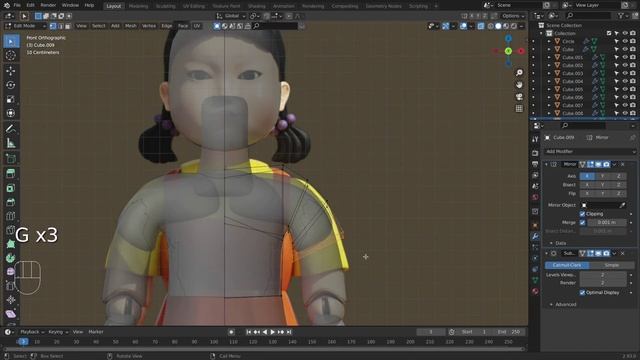The width and height of the screenshot is (640, 360).
Task: Select the Bevel tool
Action: 11,202
